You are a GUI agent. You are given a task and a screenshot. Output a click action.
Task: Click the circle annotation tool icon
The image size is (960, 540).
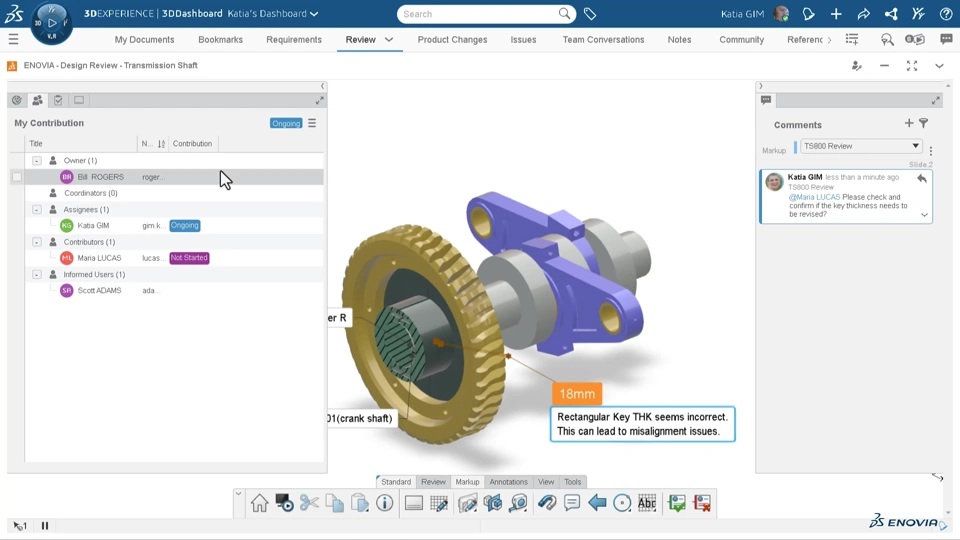pos(622,503)
